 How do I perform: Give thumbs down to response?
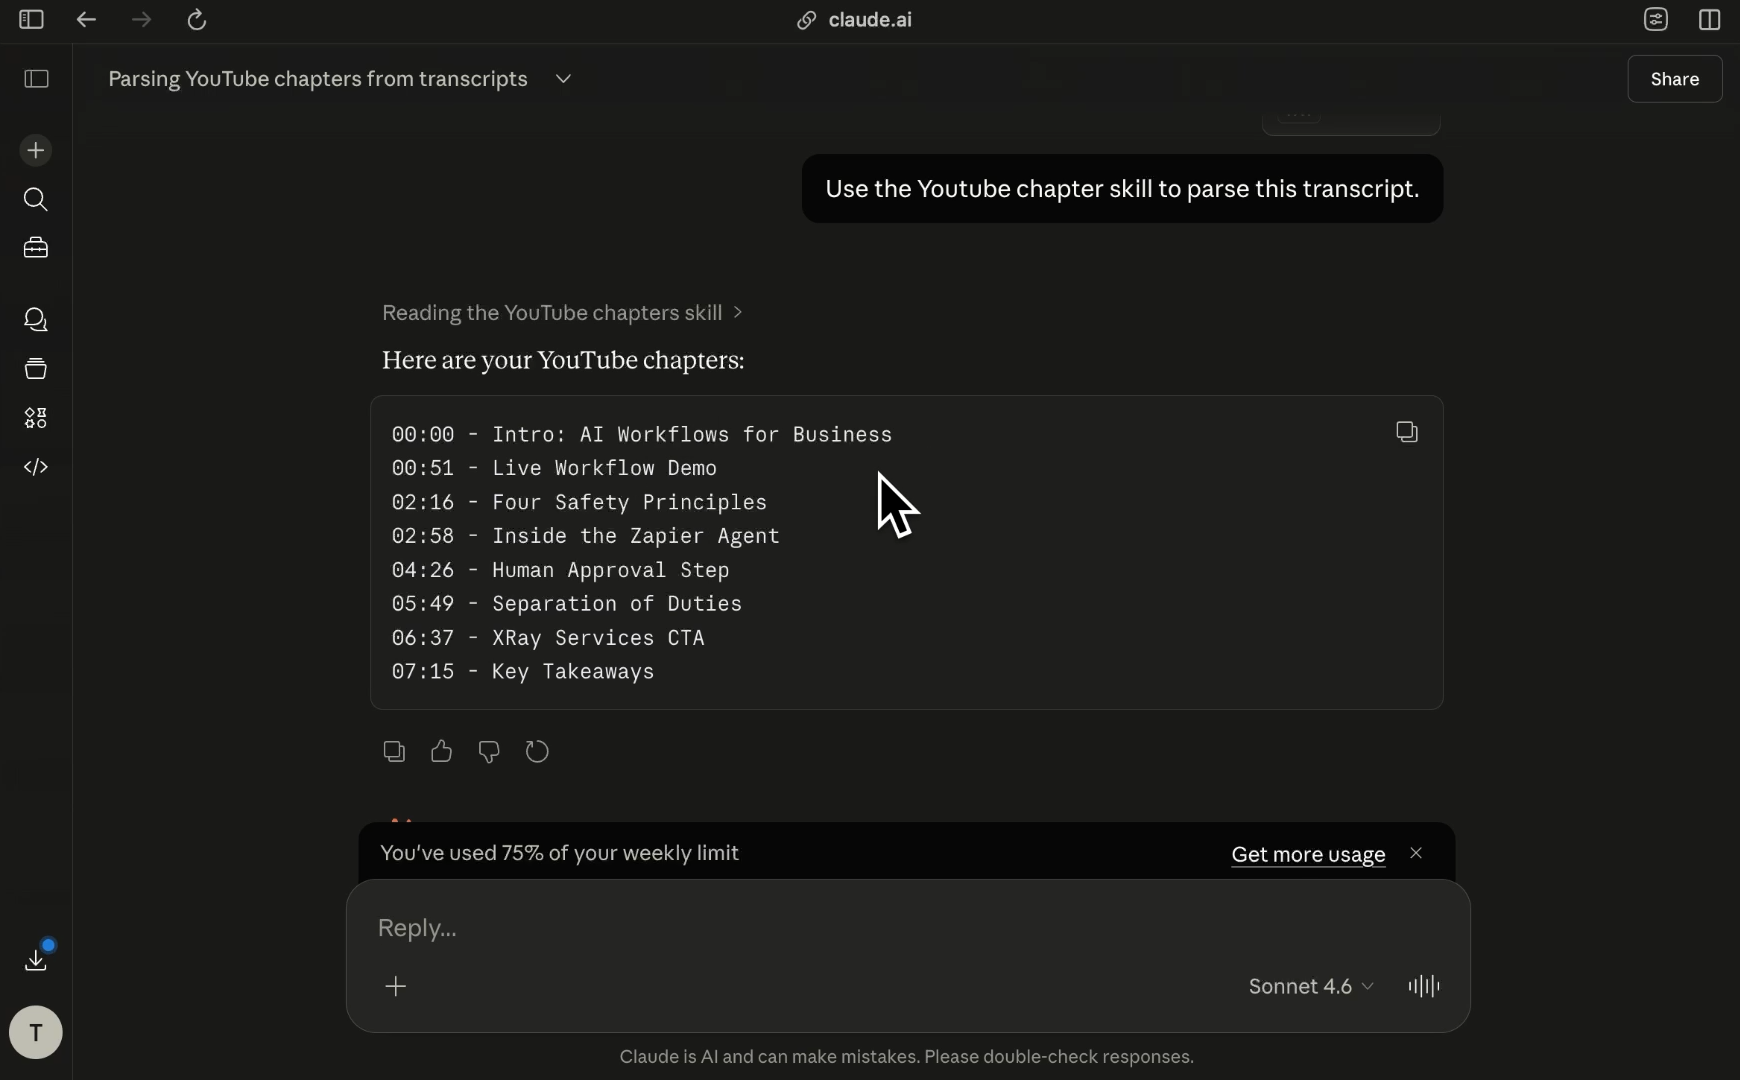pos(489,752)
